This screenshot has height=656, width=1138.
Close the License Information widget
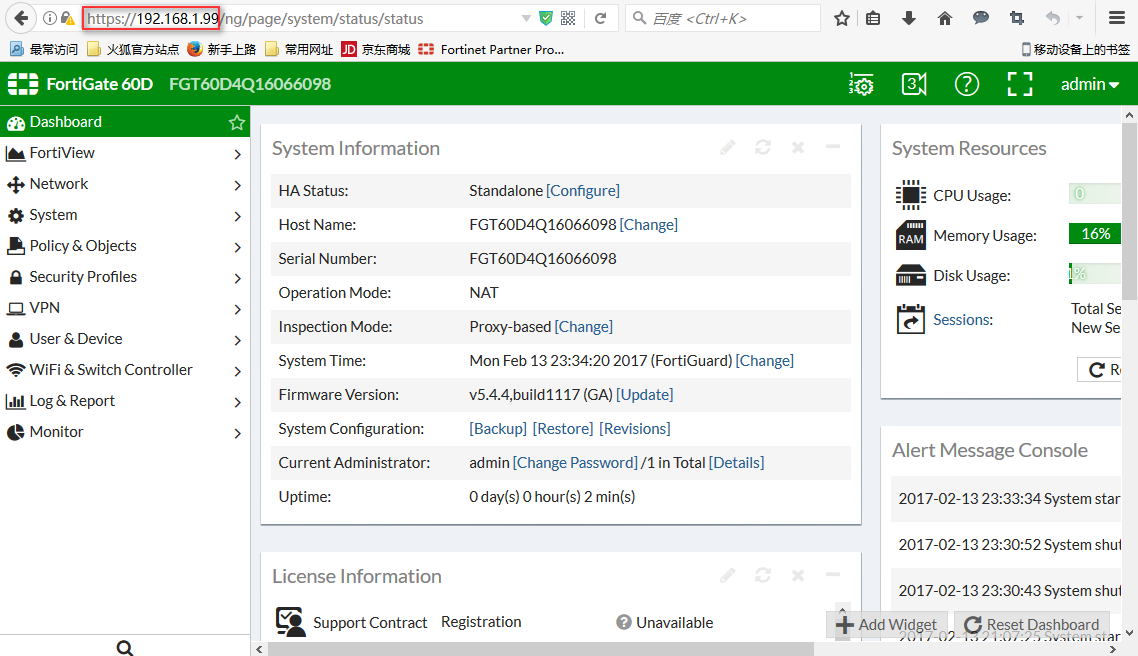[x=798, y=575]
